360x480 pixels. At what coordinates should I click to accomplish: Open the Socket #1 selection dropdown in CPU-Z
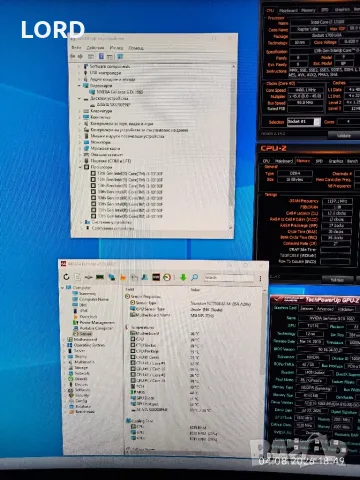coord(303,121)
